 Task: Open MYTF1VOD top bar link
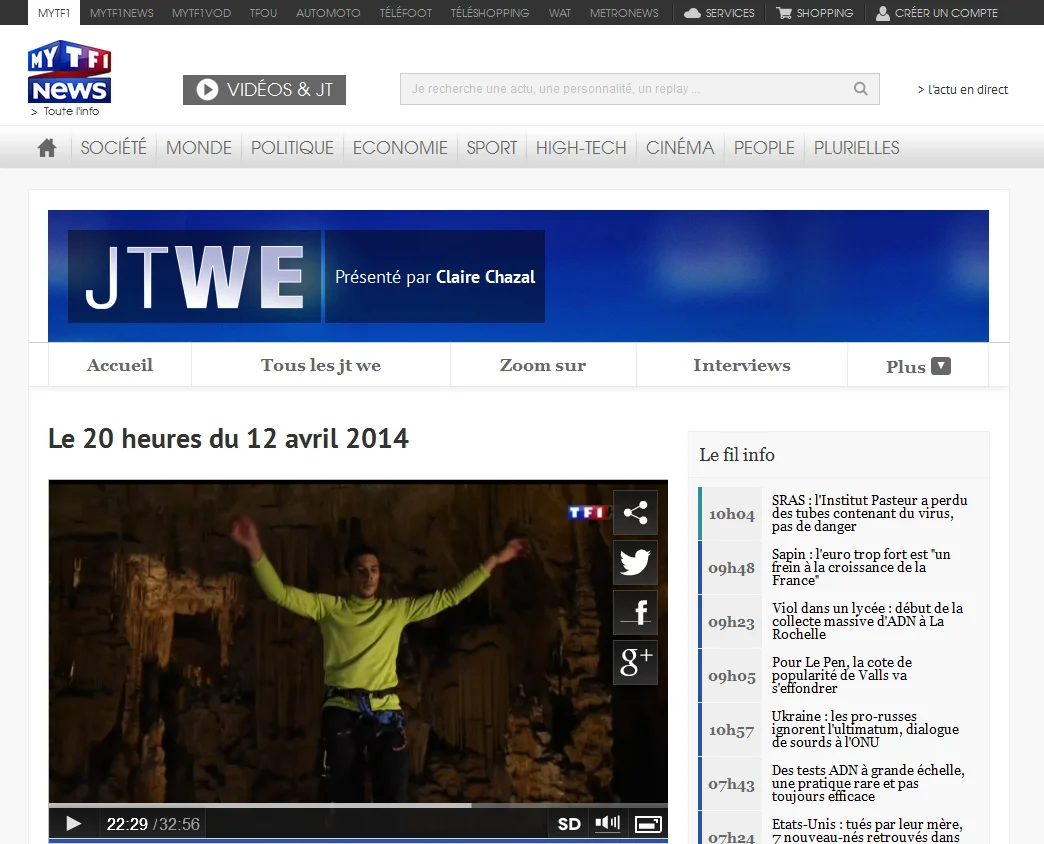click(x=201, y=13)
